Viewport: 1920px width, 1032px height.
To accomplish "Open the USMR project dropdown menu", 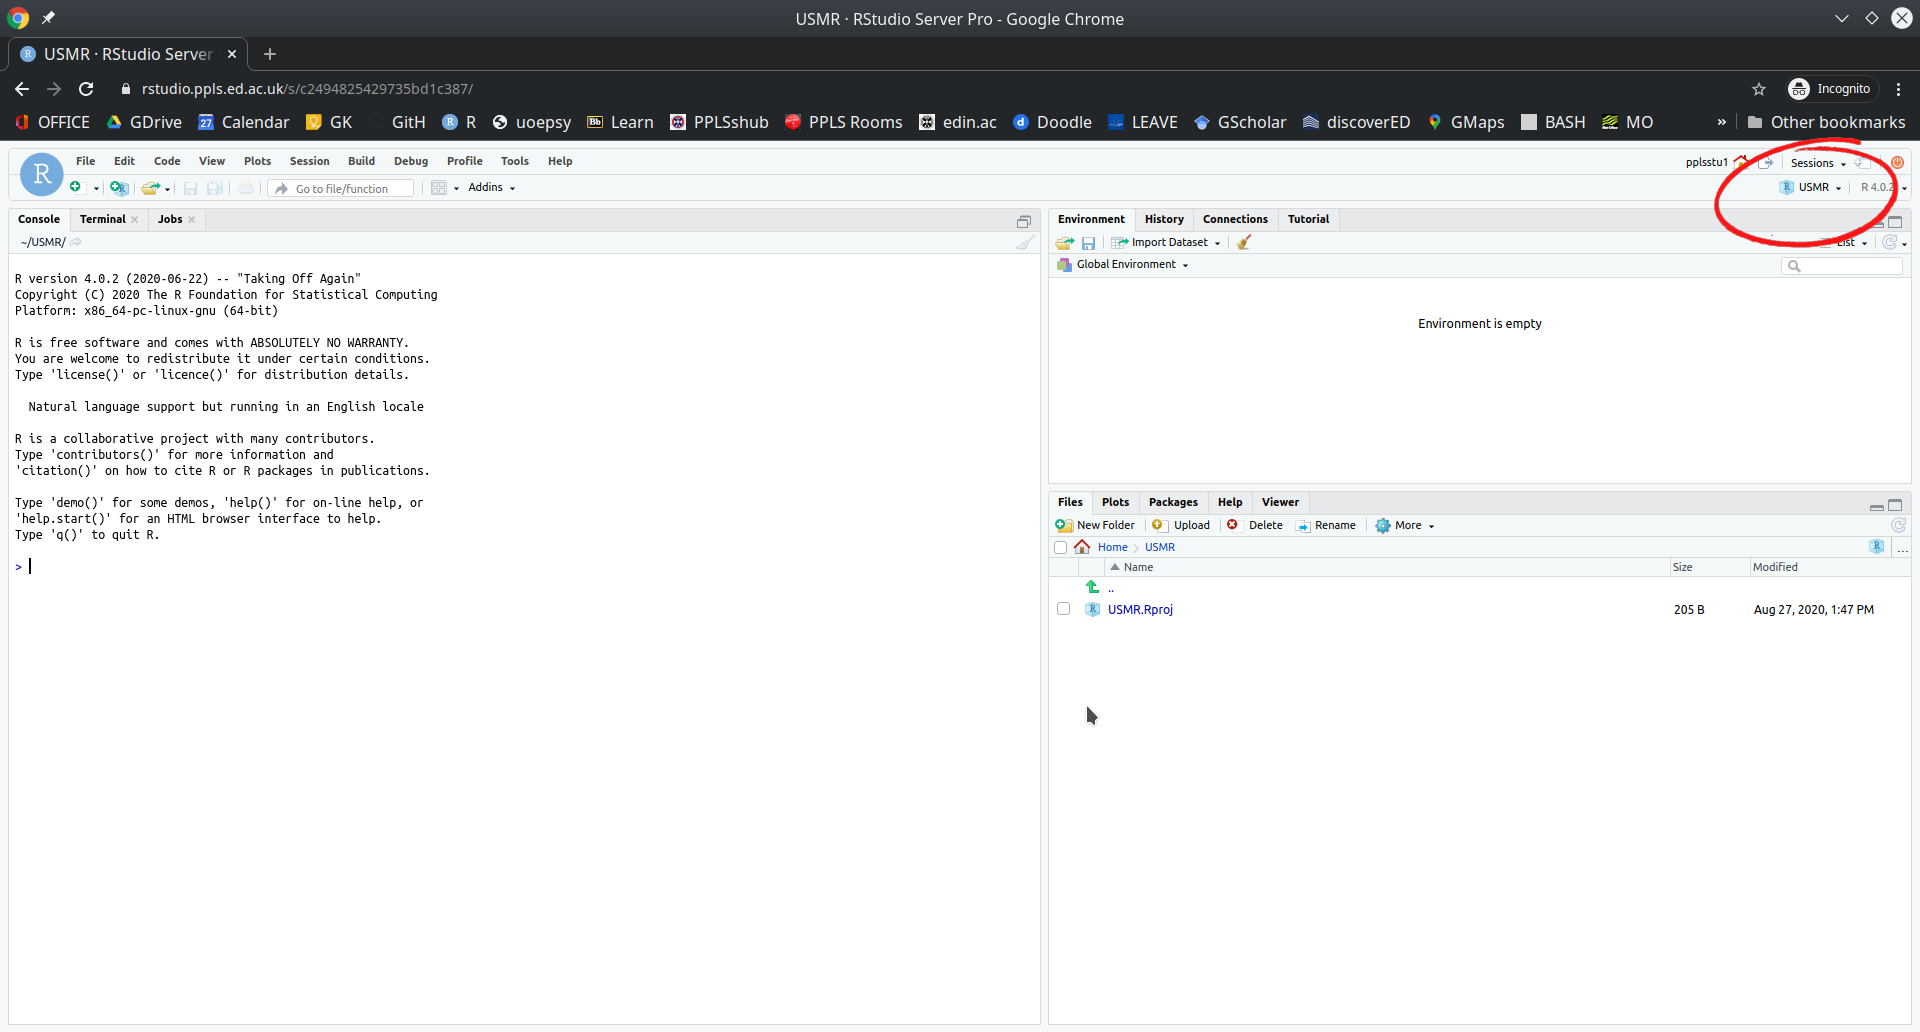I will click(1814, 187).
